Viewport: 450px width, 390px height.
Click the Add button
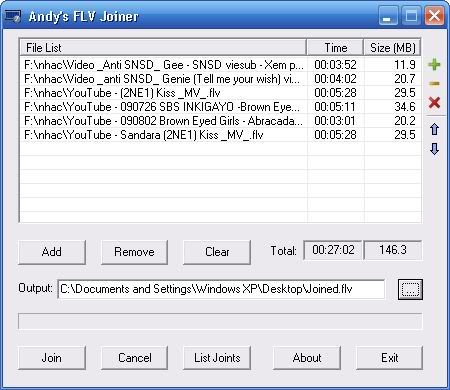52,252
